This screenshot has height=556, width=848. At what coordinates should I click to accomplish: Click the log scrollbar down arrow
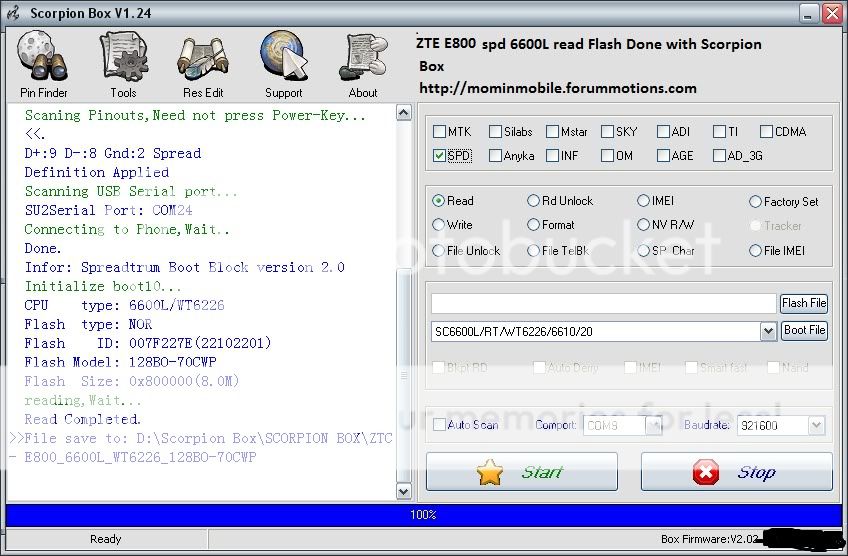[403, 491]
